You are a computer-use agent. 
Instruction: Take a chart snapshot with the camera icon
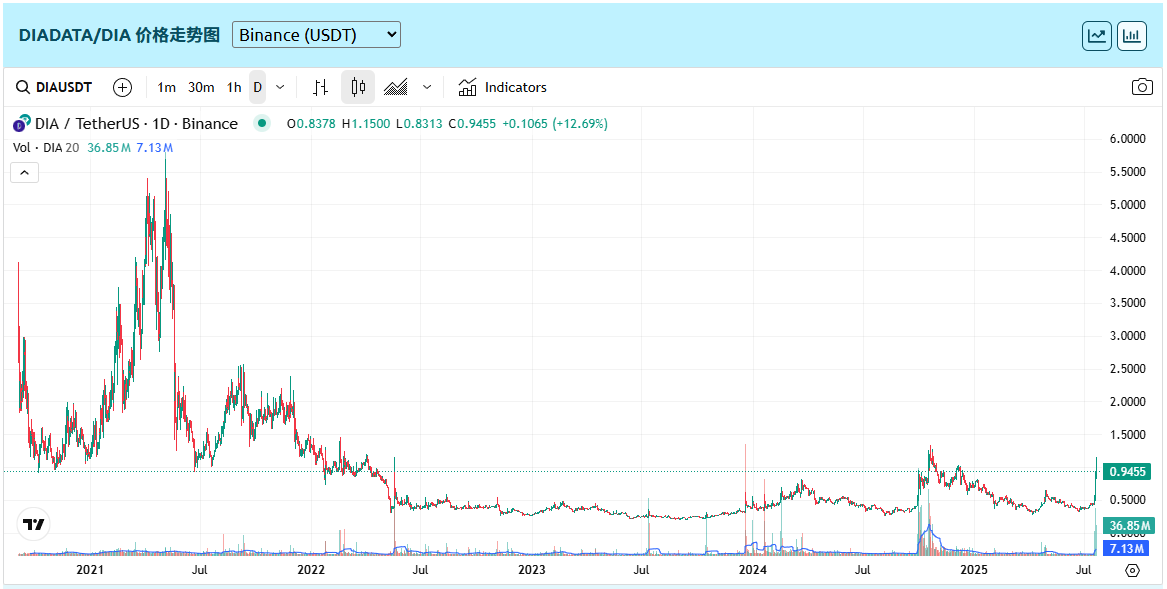click(1142, 87)
